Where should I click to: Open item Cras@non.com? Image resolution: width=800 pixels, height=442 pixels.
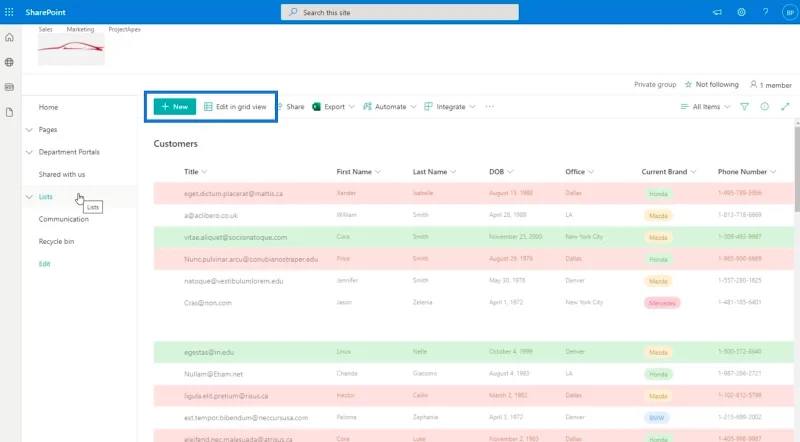208,303
